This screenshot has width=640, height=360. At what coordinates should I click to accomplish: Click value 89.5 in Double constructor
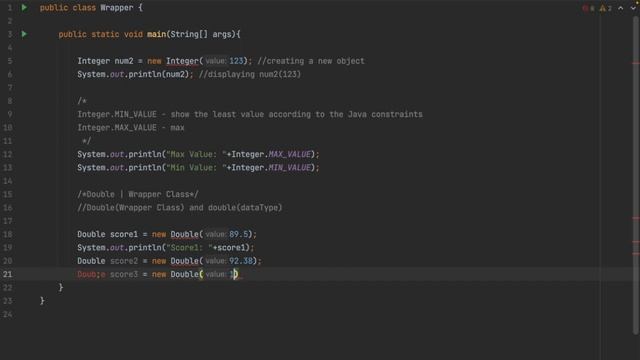coord(239,234)
